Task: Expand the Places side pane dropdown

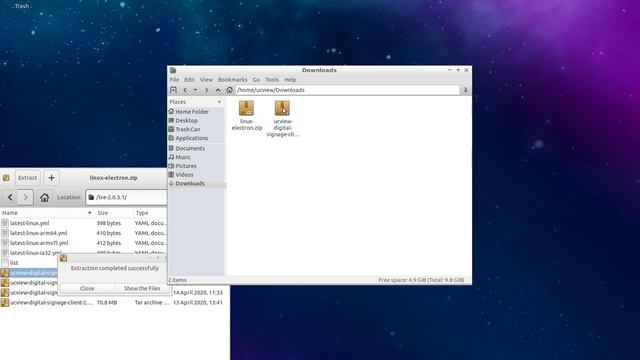Action: (x=219, y=102)
